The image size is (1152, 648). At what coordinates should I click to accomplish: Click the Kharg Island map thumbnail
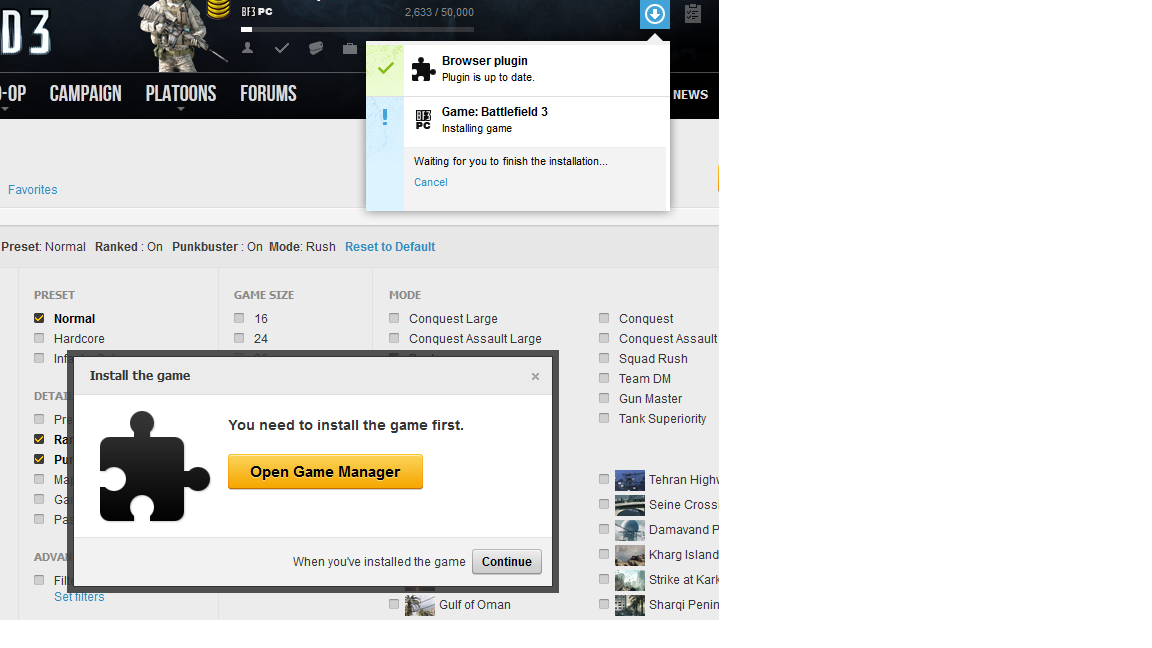tap(630, 555)
